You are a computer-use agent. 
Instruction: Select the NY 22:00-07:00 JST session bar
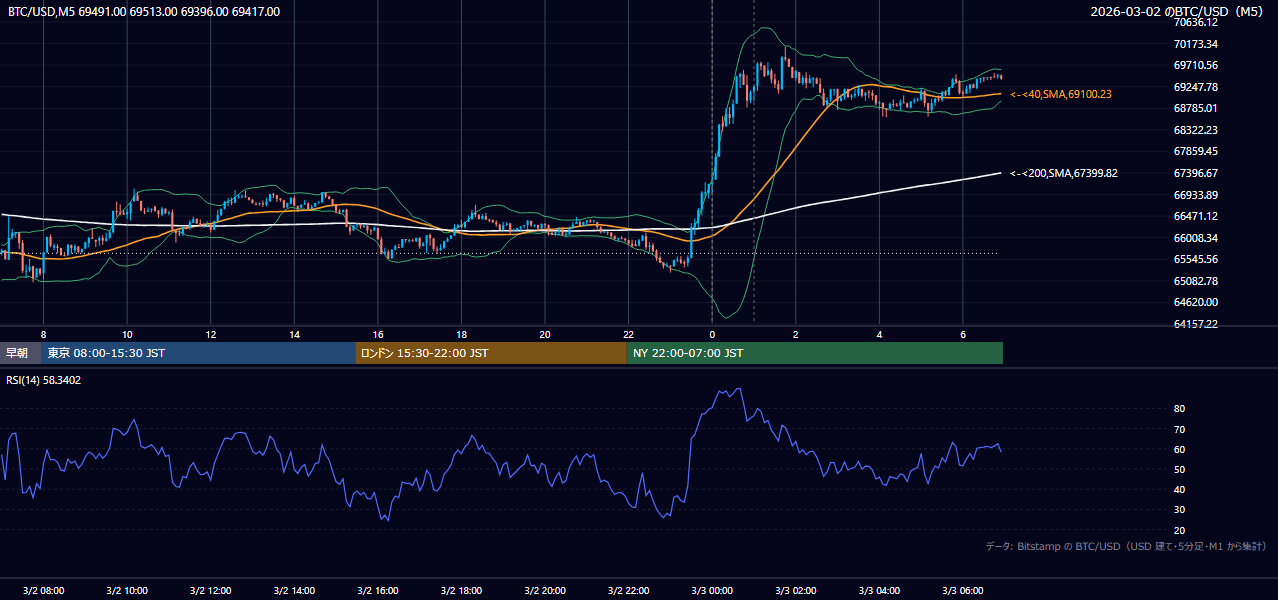(815, 353)
